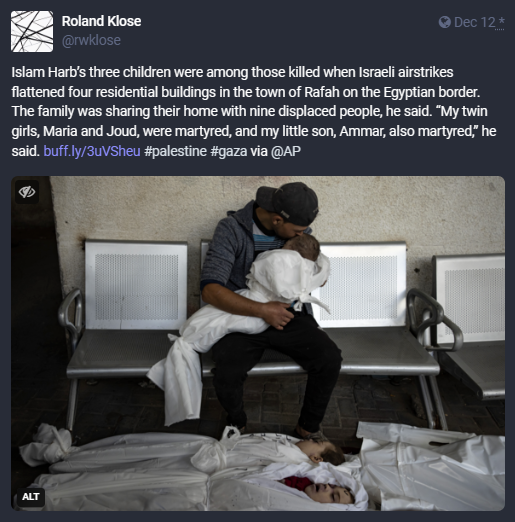Open the buff.ly/3uVSheu link

click(92, 151)
